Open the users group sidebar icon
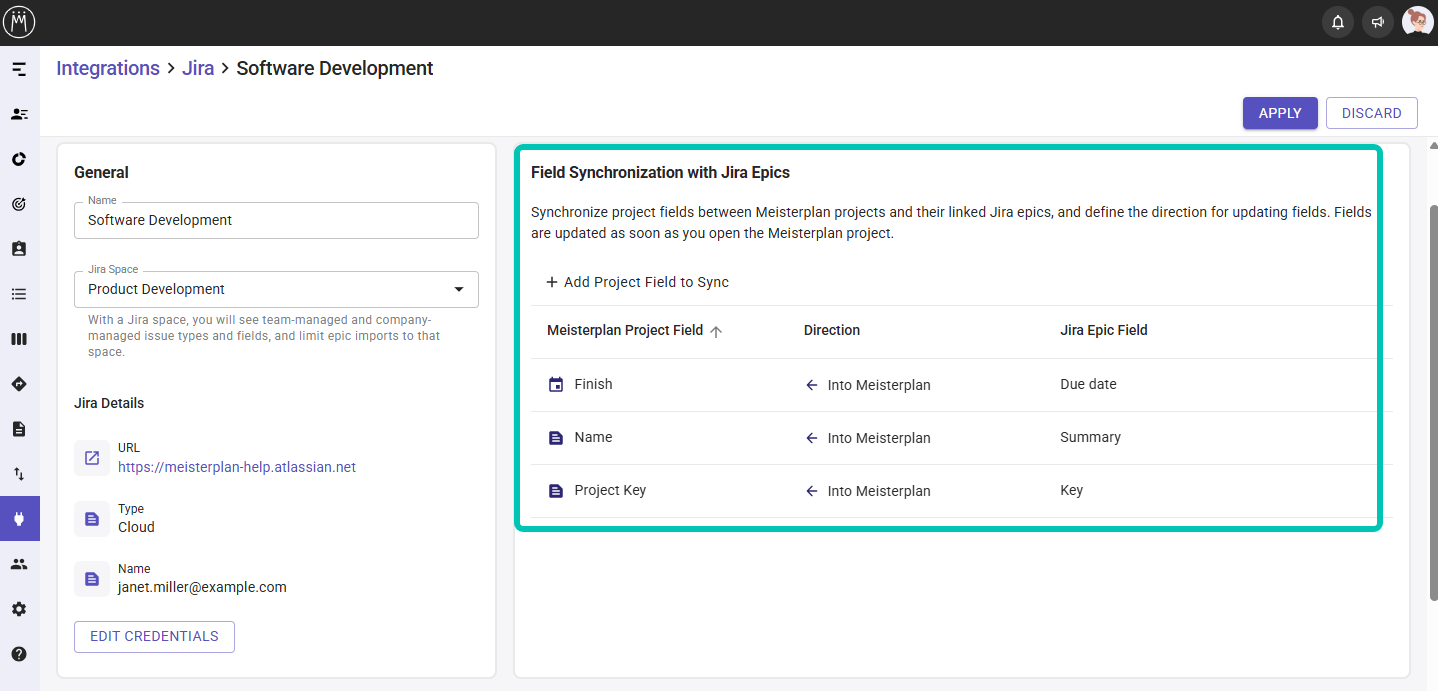This screenshot has width=1438, height=691. click(19, 564)
